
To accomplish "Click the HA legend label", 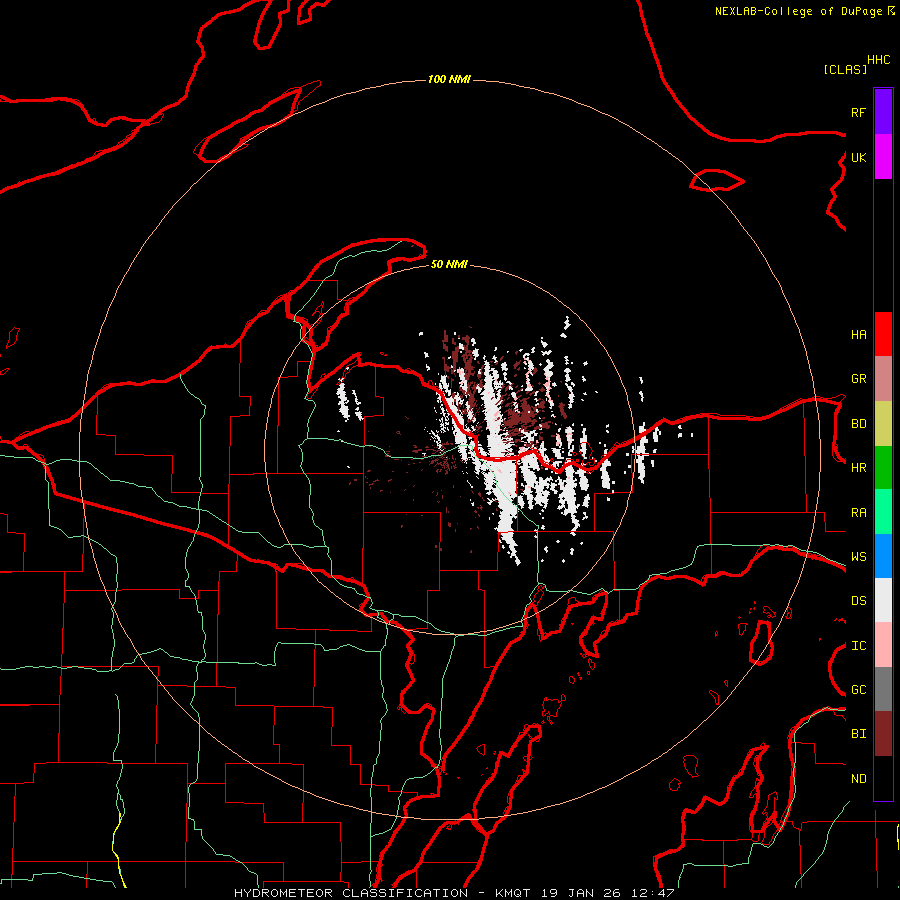I will pos(858,335).
